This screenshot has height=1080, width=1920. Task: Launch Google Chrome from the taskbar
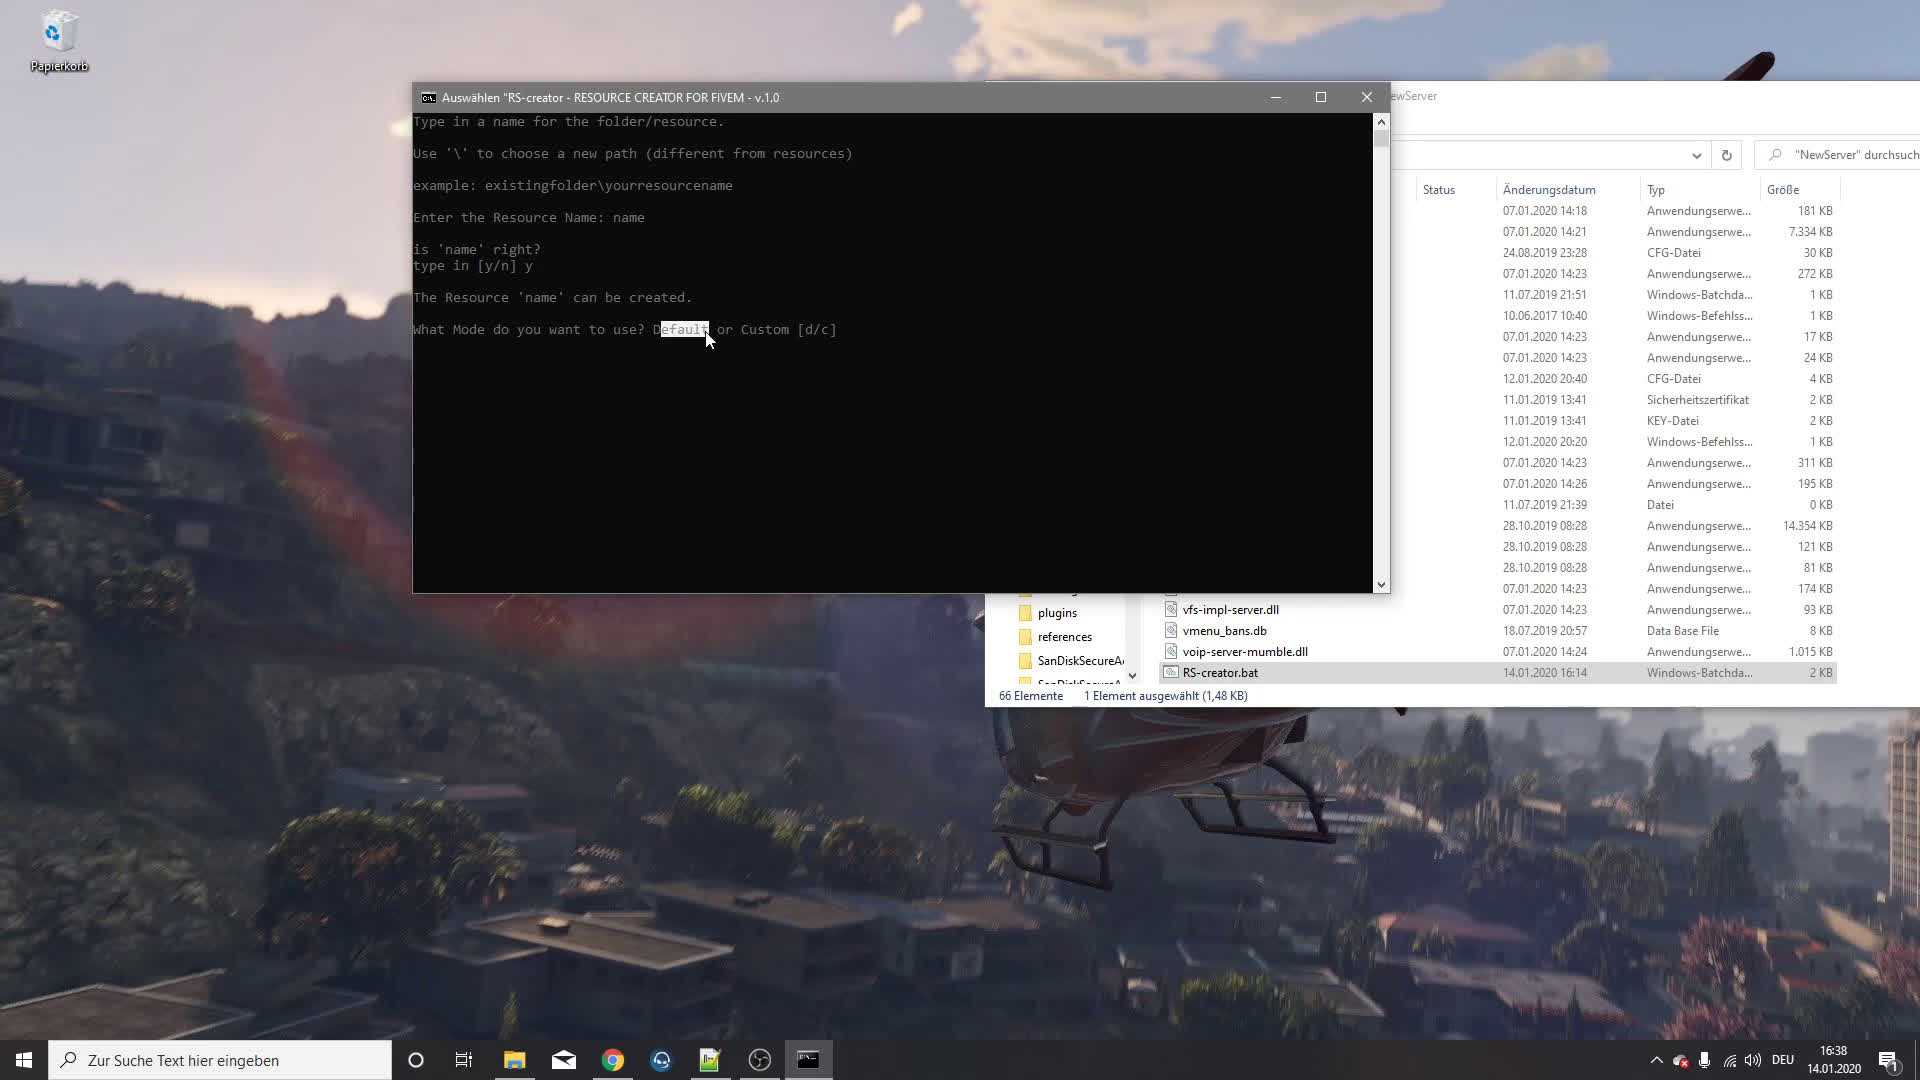pos(613,1060)
